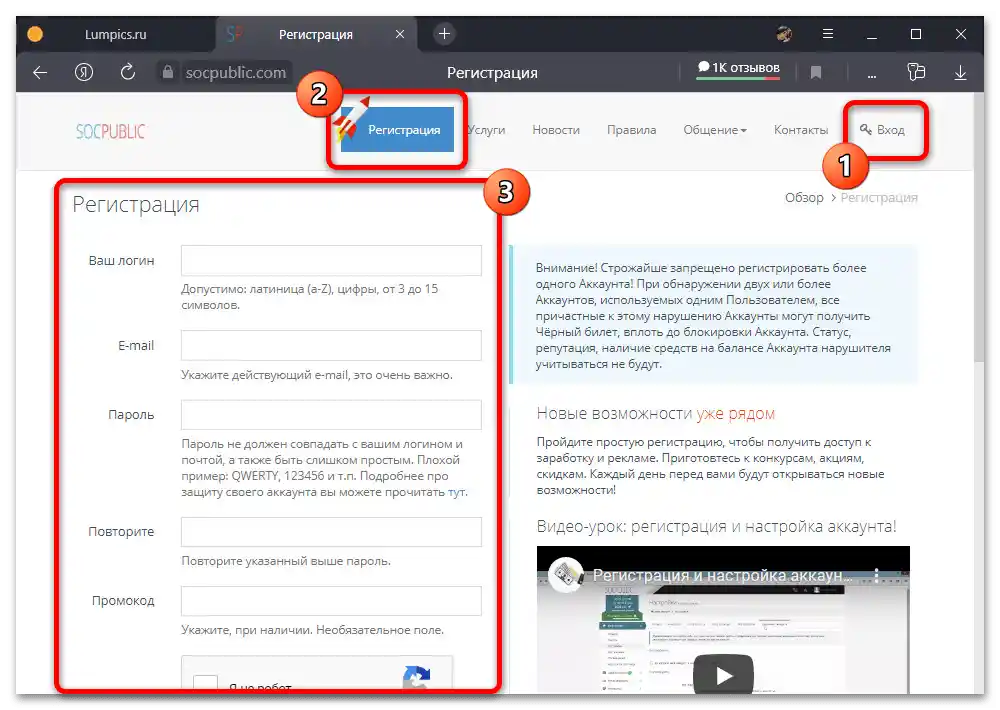Focus the Повторите password field
The height and width of the screenshot is (710, 1000).
click(331, 531)
